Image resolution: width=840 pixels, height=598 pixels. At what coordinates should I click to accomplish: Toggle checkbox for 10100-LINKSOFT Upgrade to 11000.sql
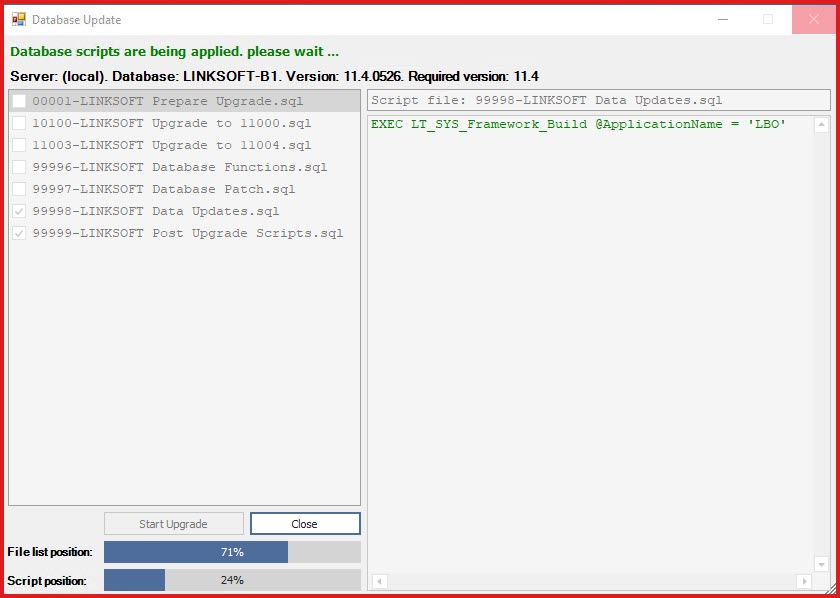(19, 123)
